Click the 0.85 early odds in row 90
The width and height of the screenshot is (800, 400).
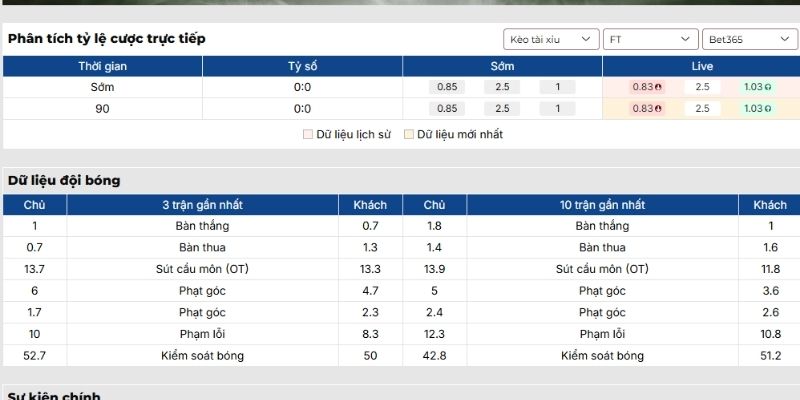pyautogui.click(x=447, y=109)
